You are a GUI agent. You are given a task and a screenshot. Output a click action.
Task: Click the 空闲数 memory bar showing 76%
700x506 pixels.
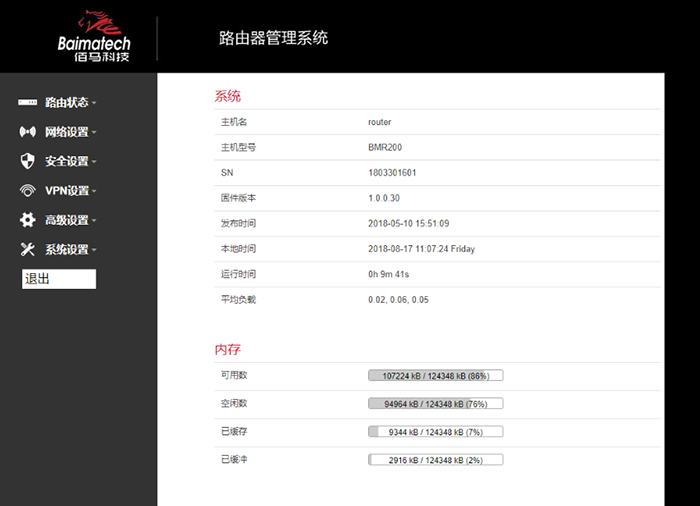click(x=435, y=404)
